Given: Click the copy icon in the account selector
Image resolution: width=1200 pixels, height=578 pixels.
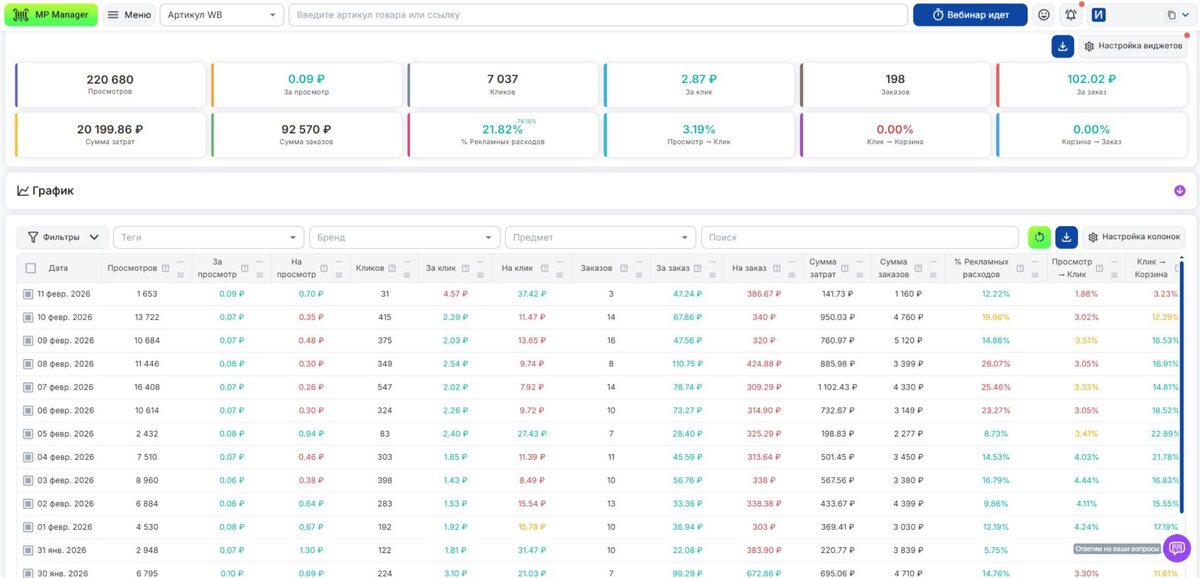Looking at the screenshot, I should (x=1172, y=15).
